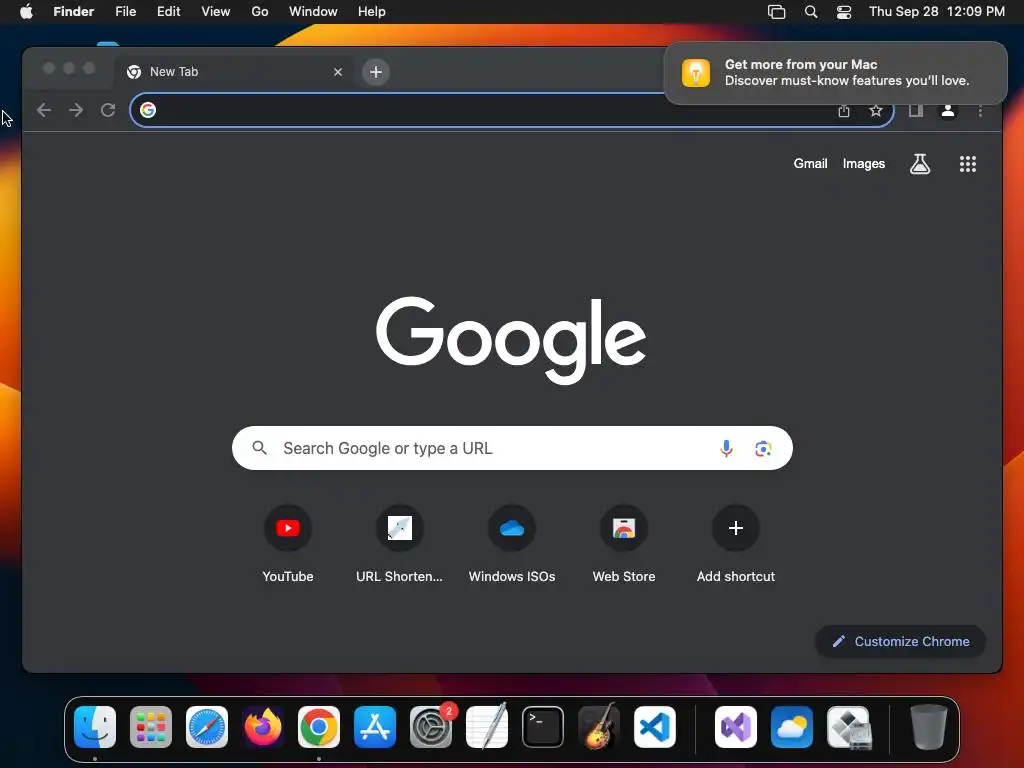Viewport: 1024px width, 768px height.
Task: Open the Windows ISOs shortcut
Action: [x=511, y=544]
